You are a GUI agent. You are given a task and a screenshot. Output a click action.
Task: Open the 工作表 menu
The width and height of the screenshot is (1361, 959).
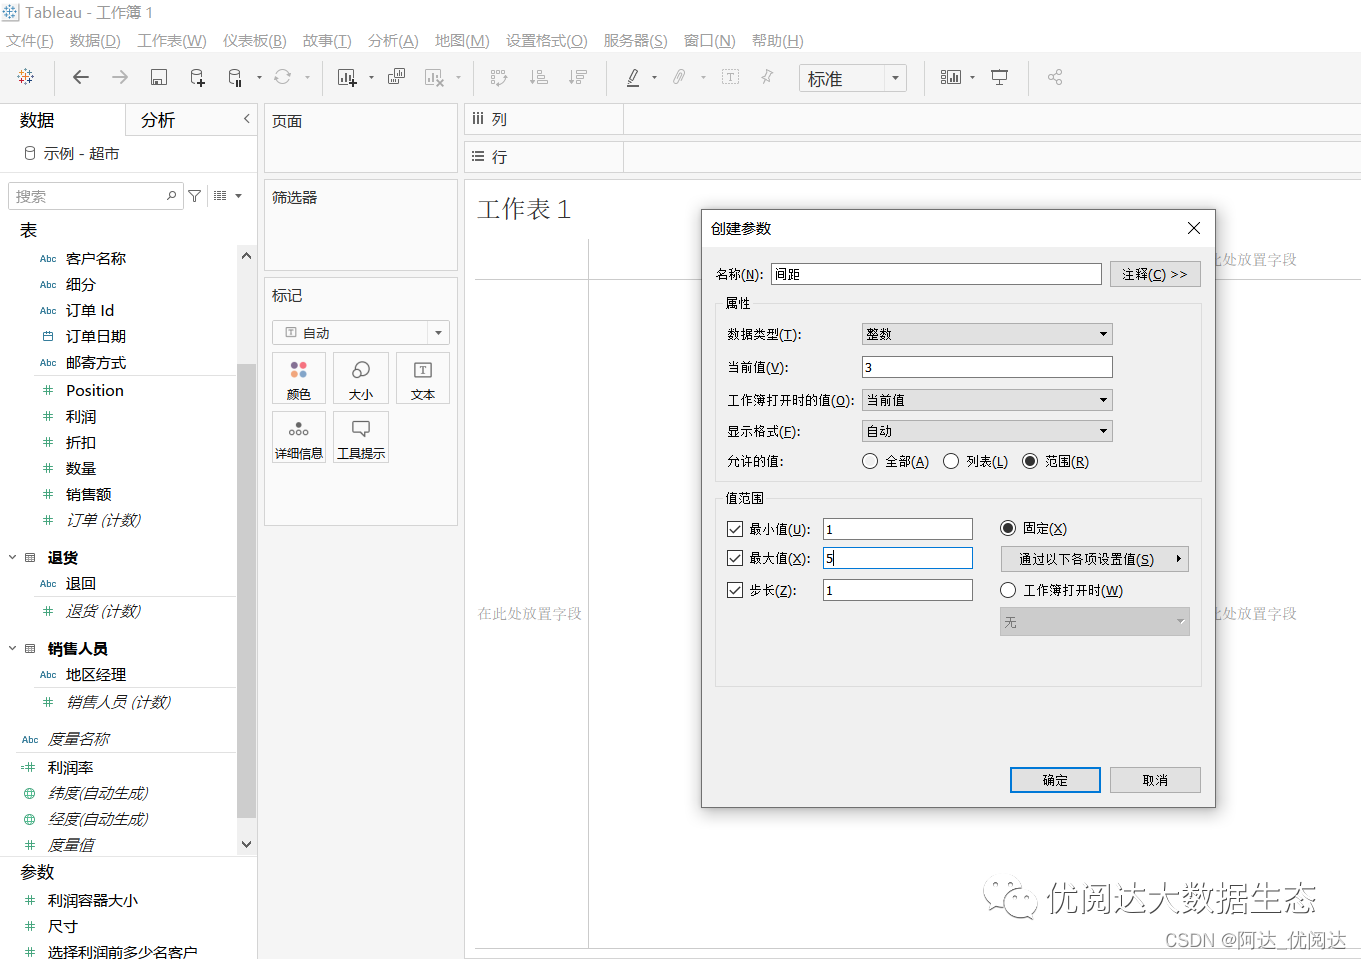click(x=172, y=40)
